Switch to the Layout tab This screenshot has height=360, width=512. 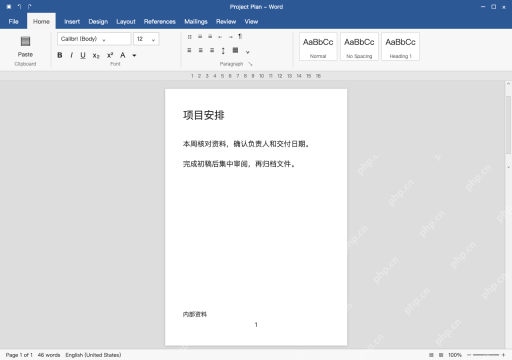[x=126, y=22]
